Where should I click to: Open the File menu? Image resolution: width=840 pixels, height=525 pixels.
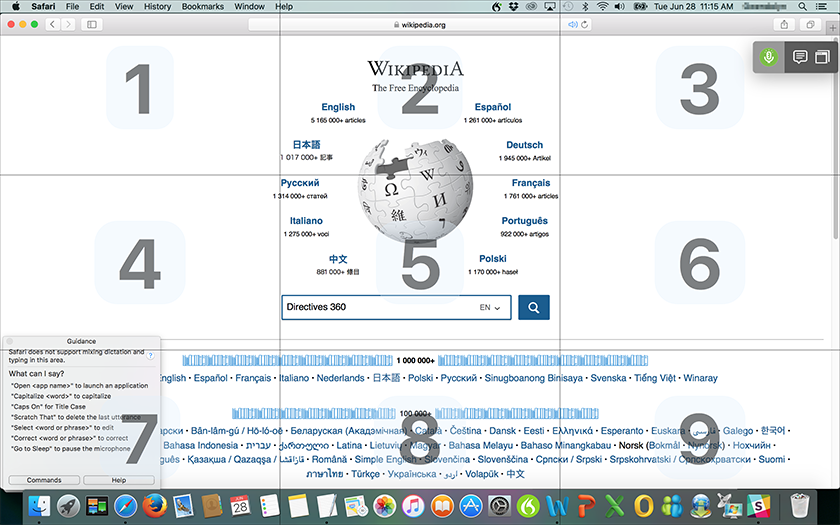tap(72, 6)
